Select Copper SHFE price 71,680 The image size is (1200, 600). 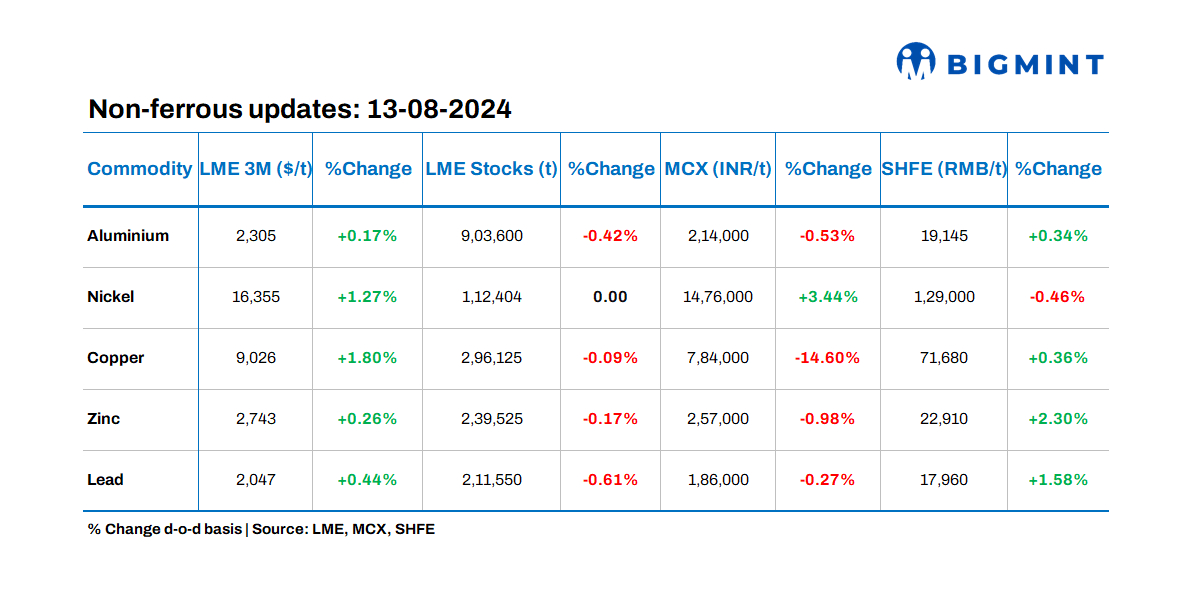coord(944,358)
